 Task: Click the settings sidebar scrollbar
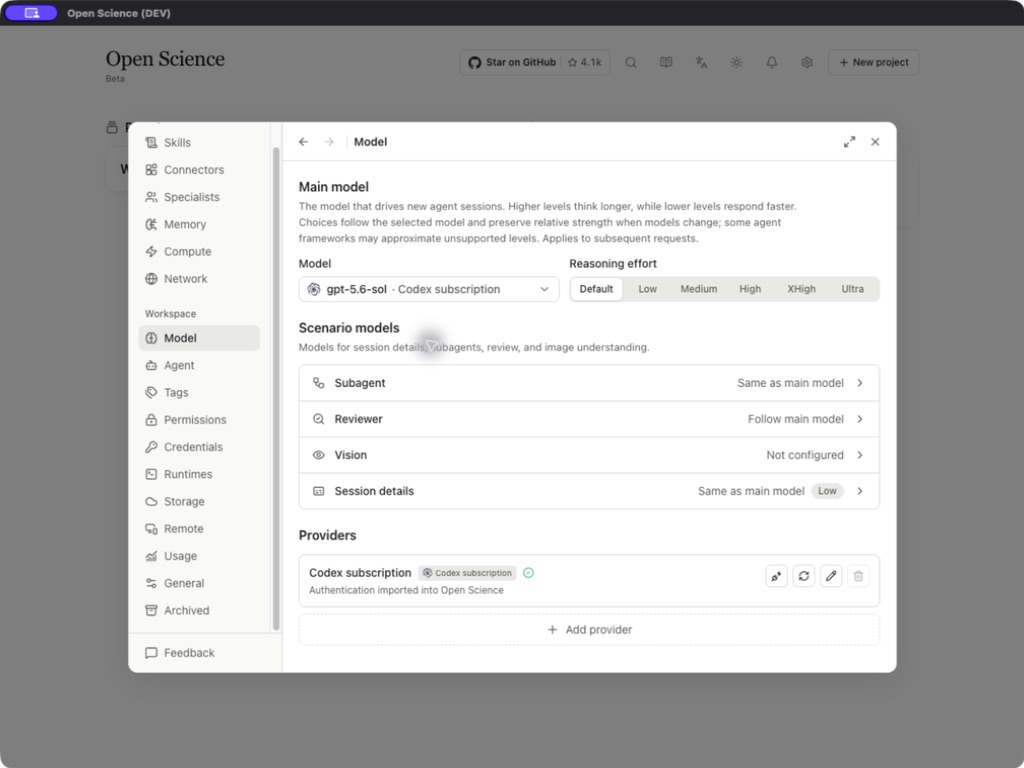click(x=276, y=389)
